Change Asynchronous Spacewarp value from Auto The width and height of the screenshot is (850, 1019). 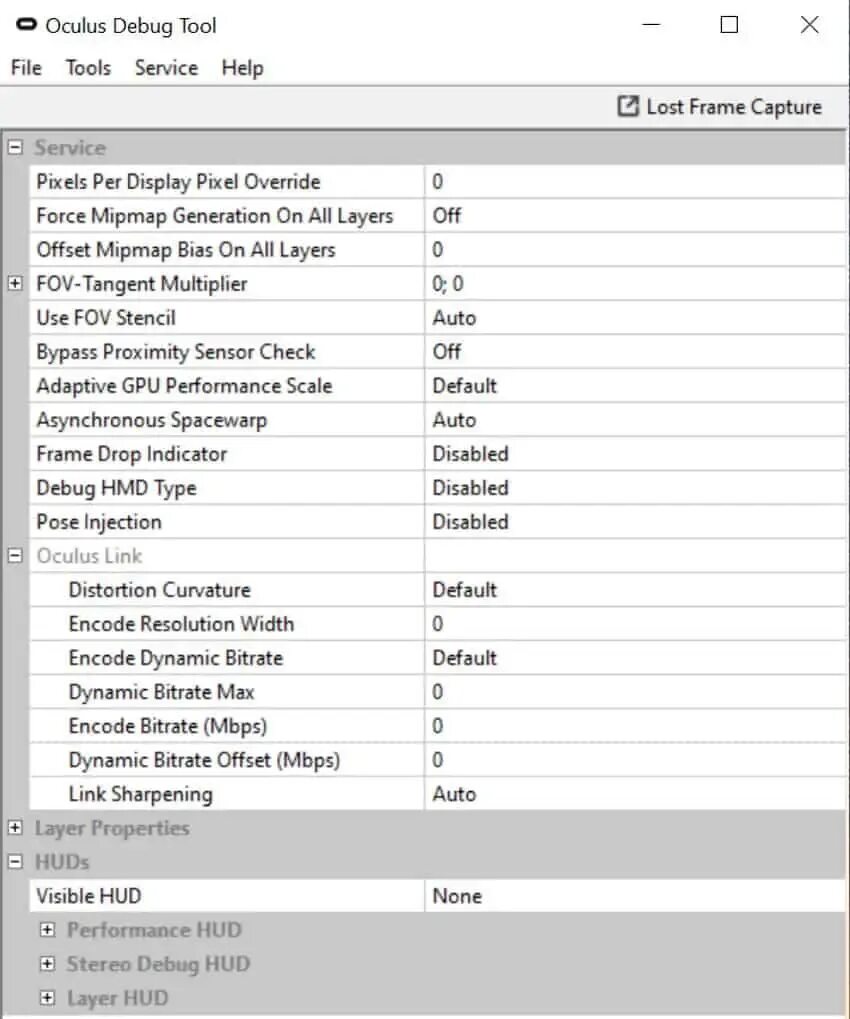pyautogui.click(x=635, y=420)
